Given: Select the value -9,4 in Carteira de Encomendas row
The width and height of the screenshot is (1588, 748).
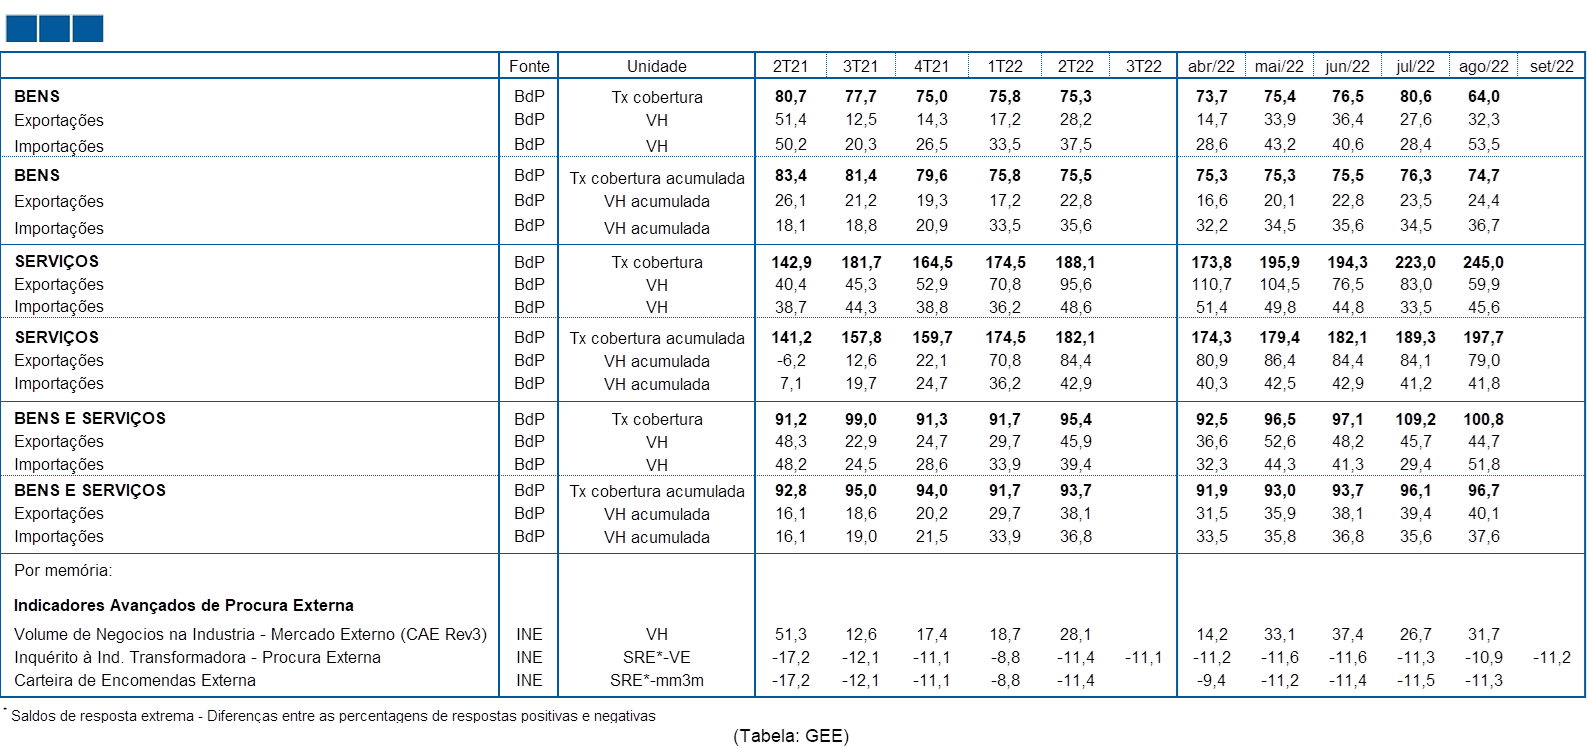Looking at the screenshot, I should click(x=1211, y=680).
